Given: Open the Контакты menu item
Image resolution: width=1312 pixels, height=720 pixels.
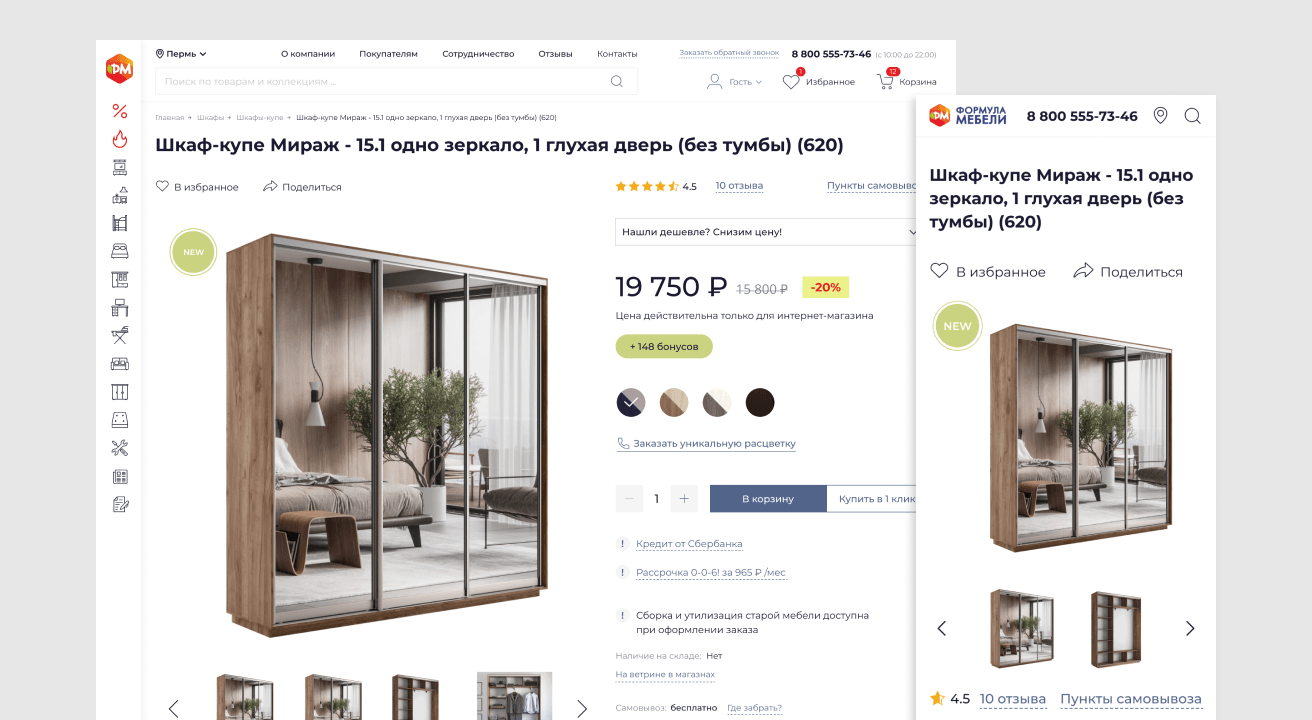Looking at the screenshot, I should click(617, 54).
